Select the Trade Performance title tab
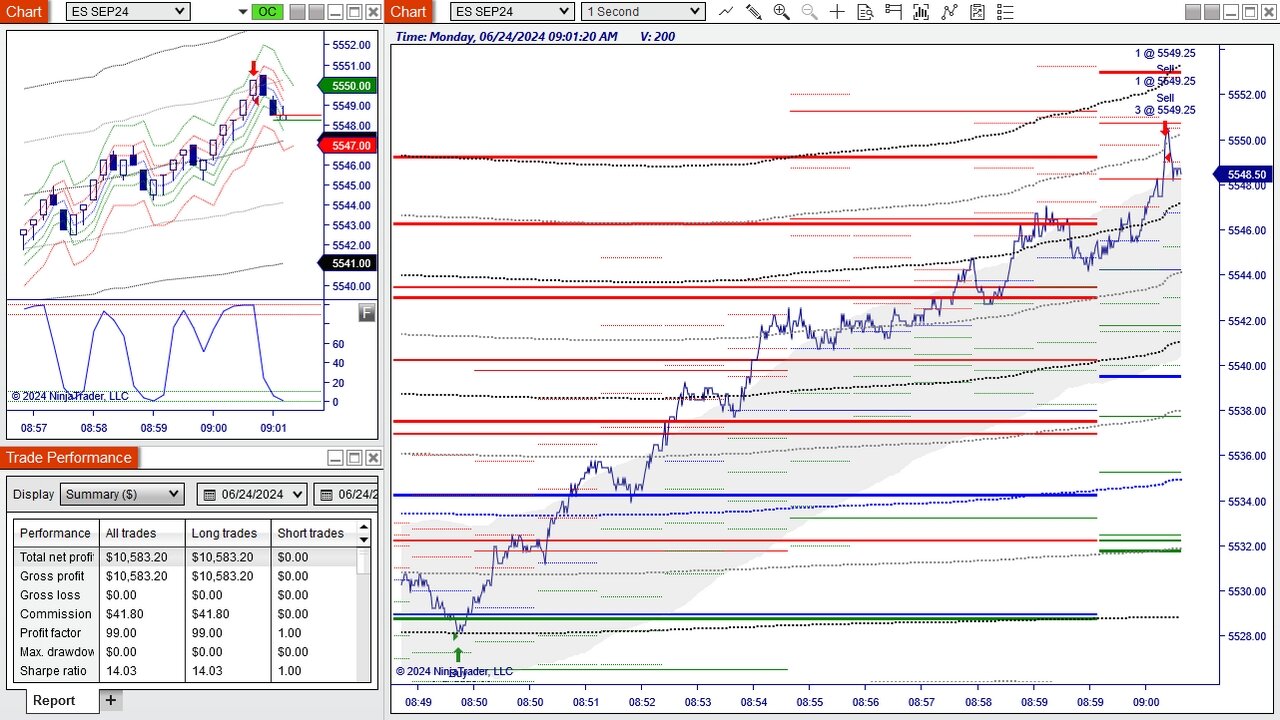Viewport: 1280px width, 720px height. coord(69,458)
